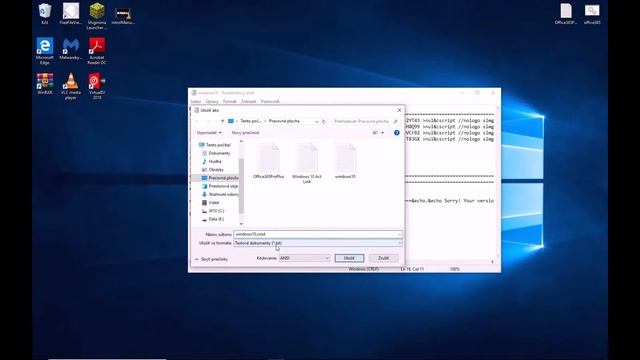This screenshot has height=360, width=640.
Task: Open Formát menu in the Notepad window
Action: coord(229,101)
